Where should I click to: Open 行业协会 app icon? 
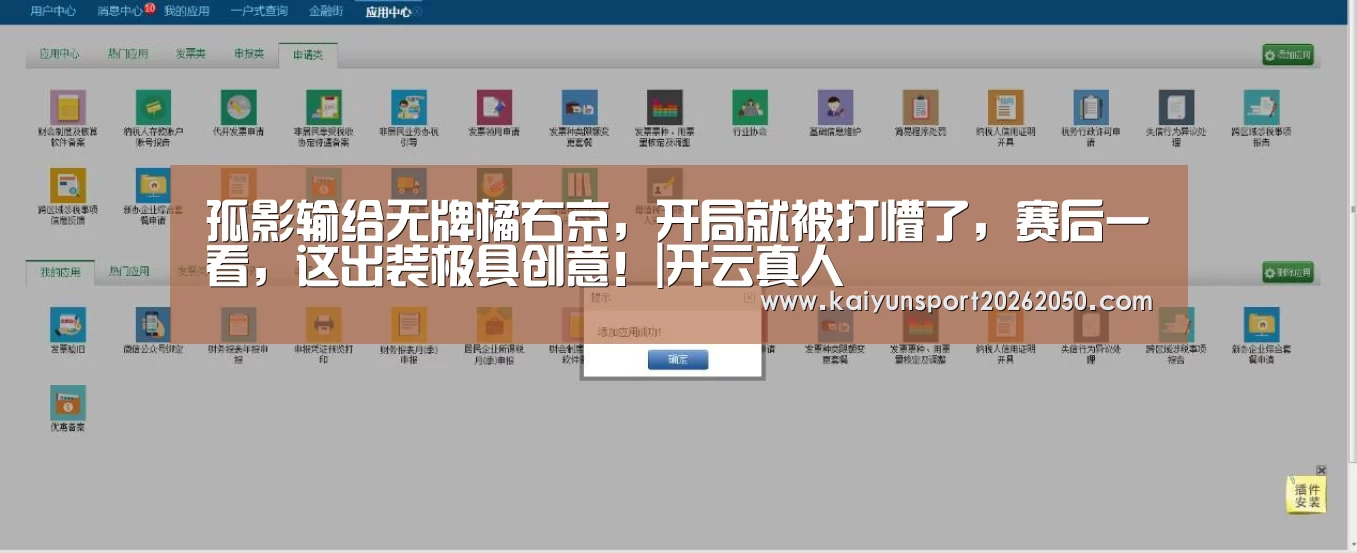tap(750, 107)
